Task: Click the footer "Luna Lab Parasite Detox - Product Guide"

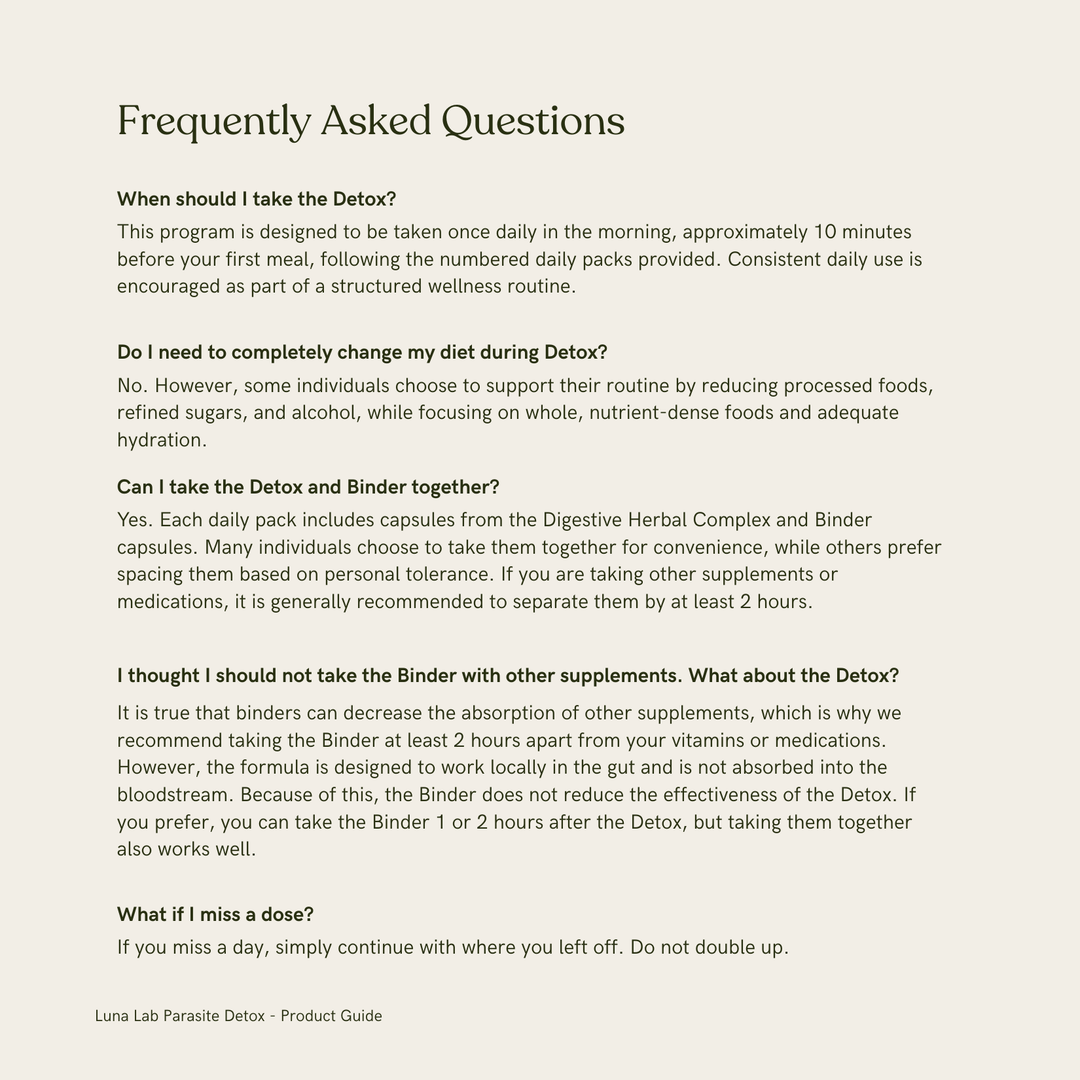Action: coord(238,1016)
